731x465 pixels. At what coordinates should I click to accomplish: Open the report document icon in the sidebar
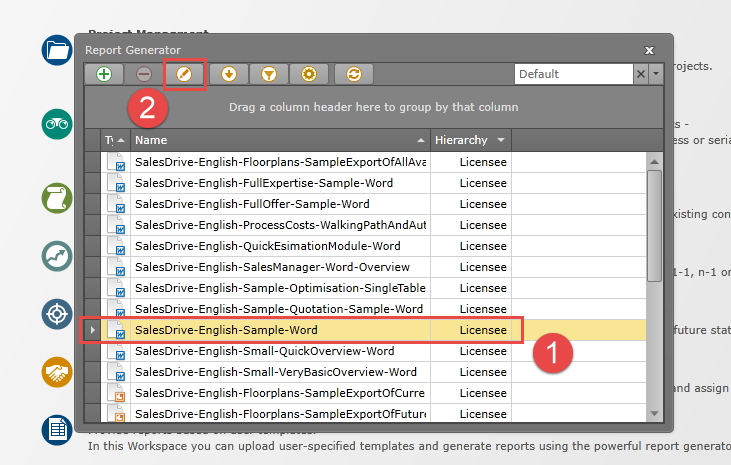tap(57, 430)
